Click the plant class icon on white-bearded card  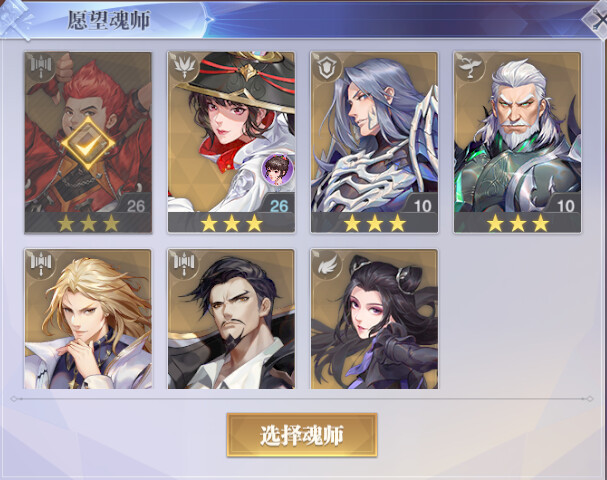click(x=470, y=66)
